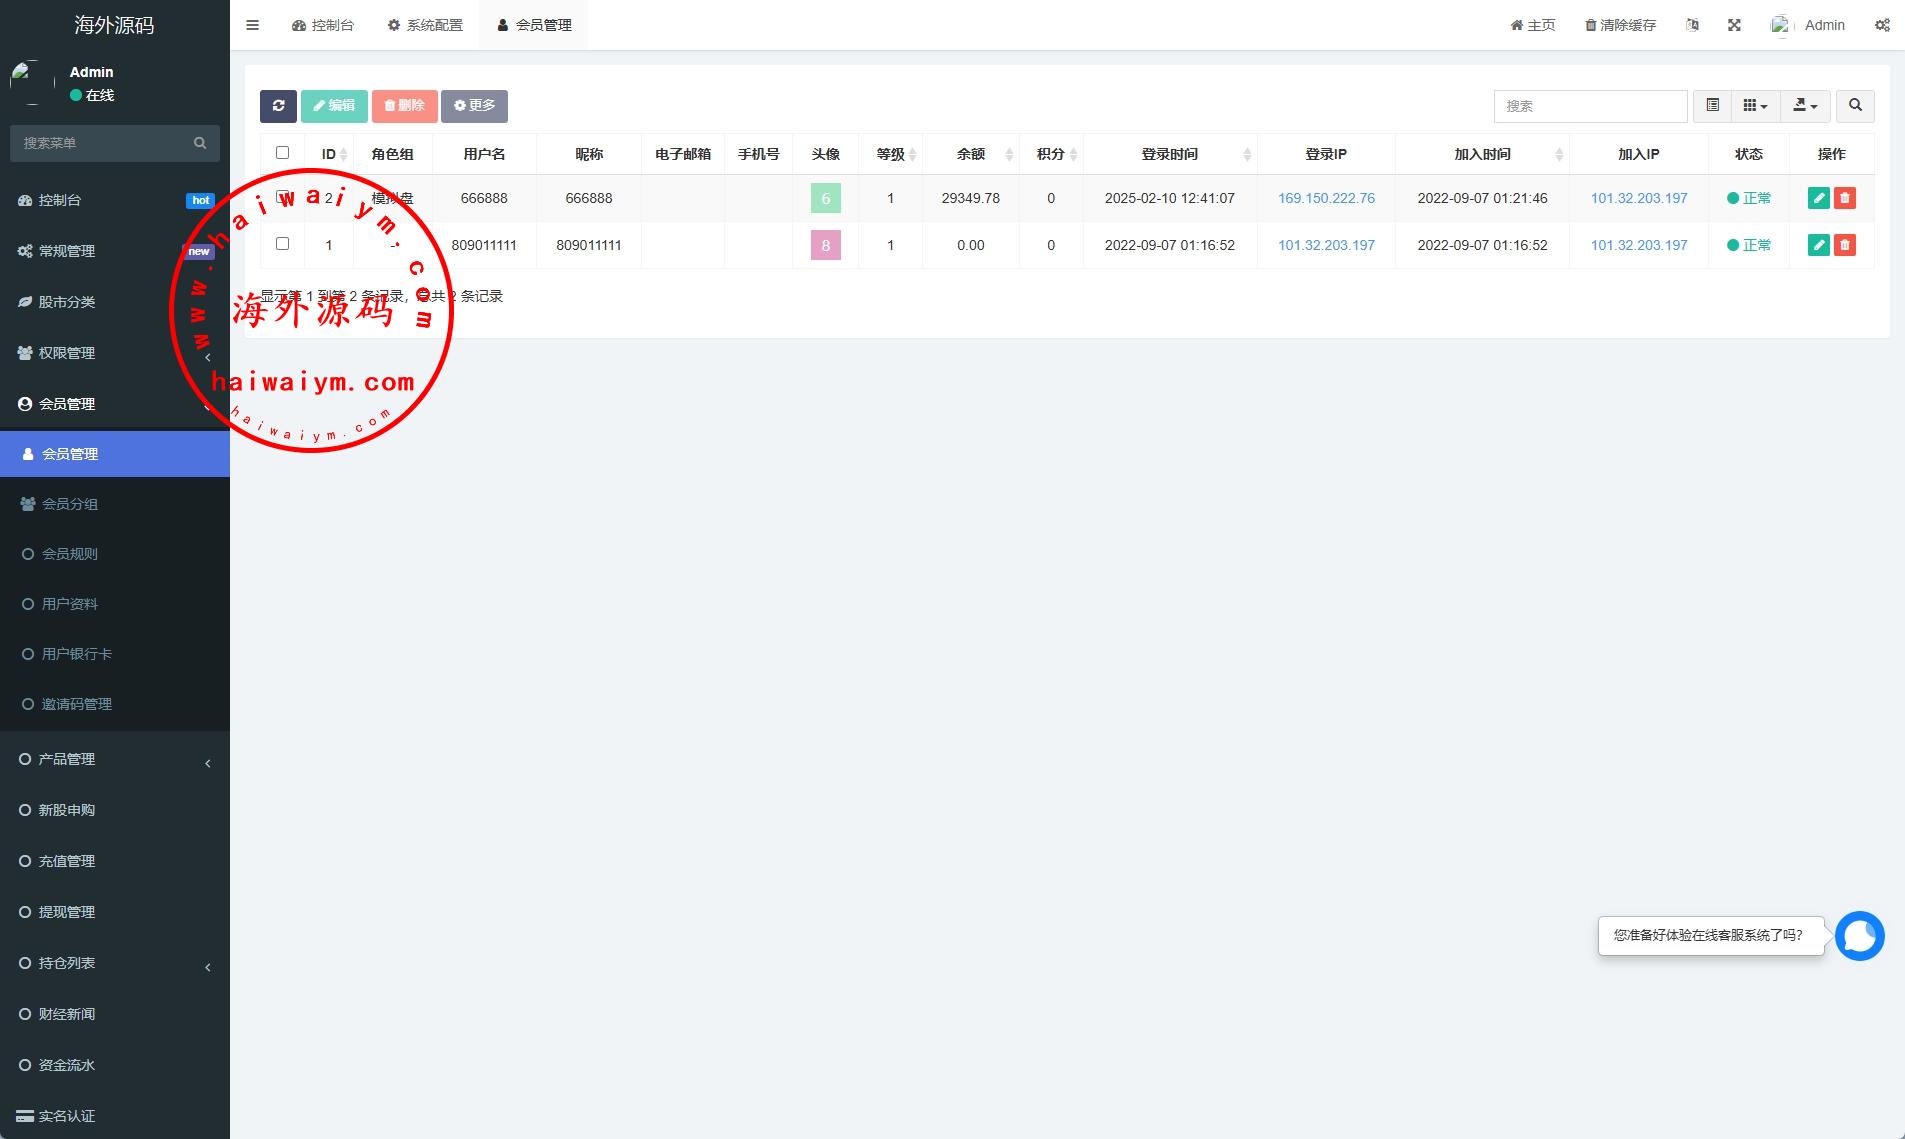Open the export data dropdown

(1805, 106)
